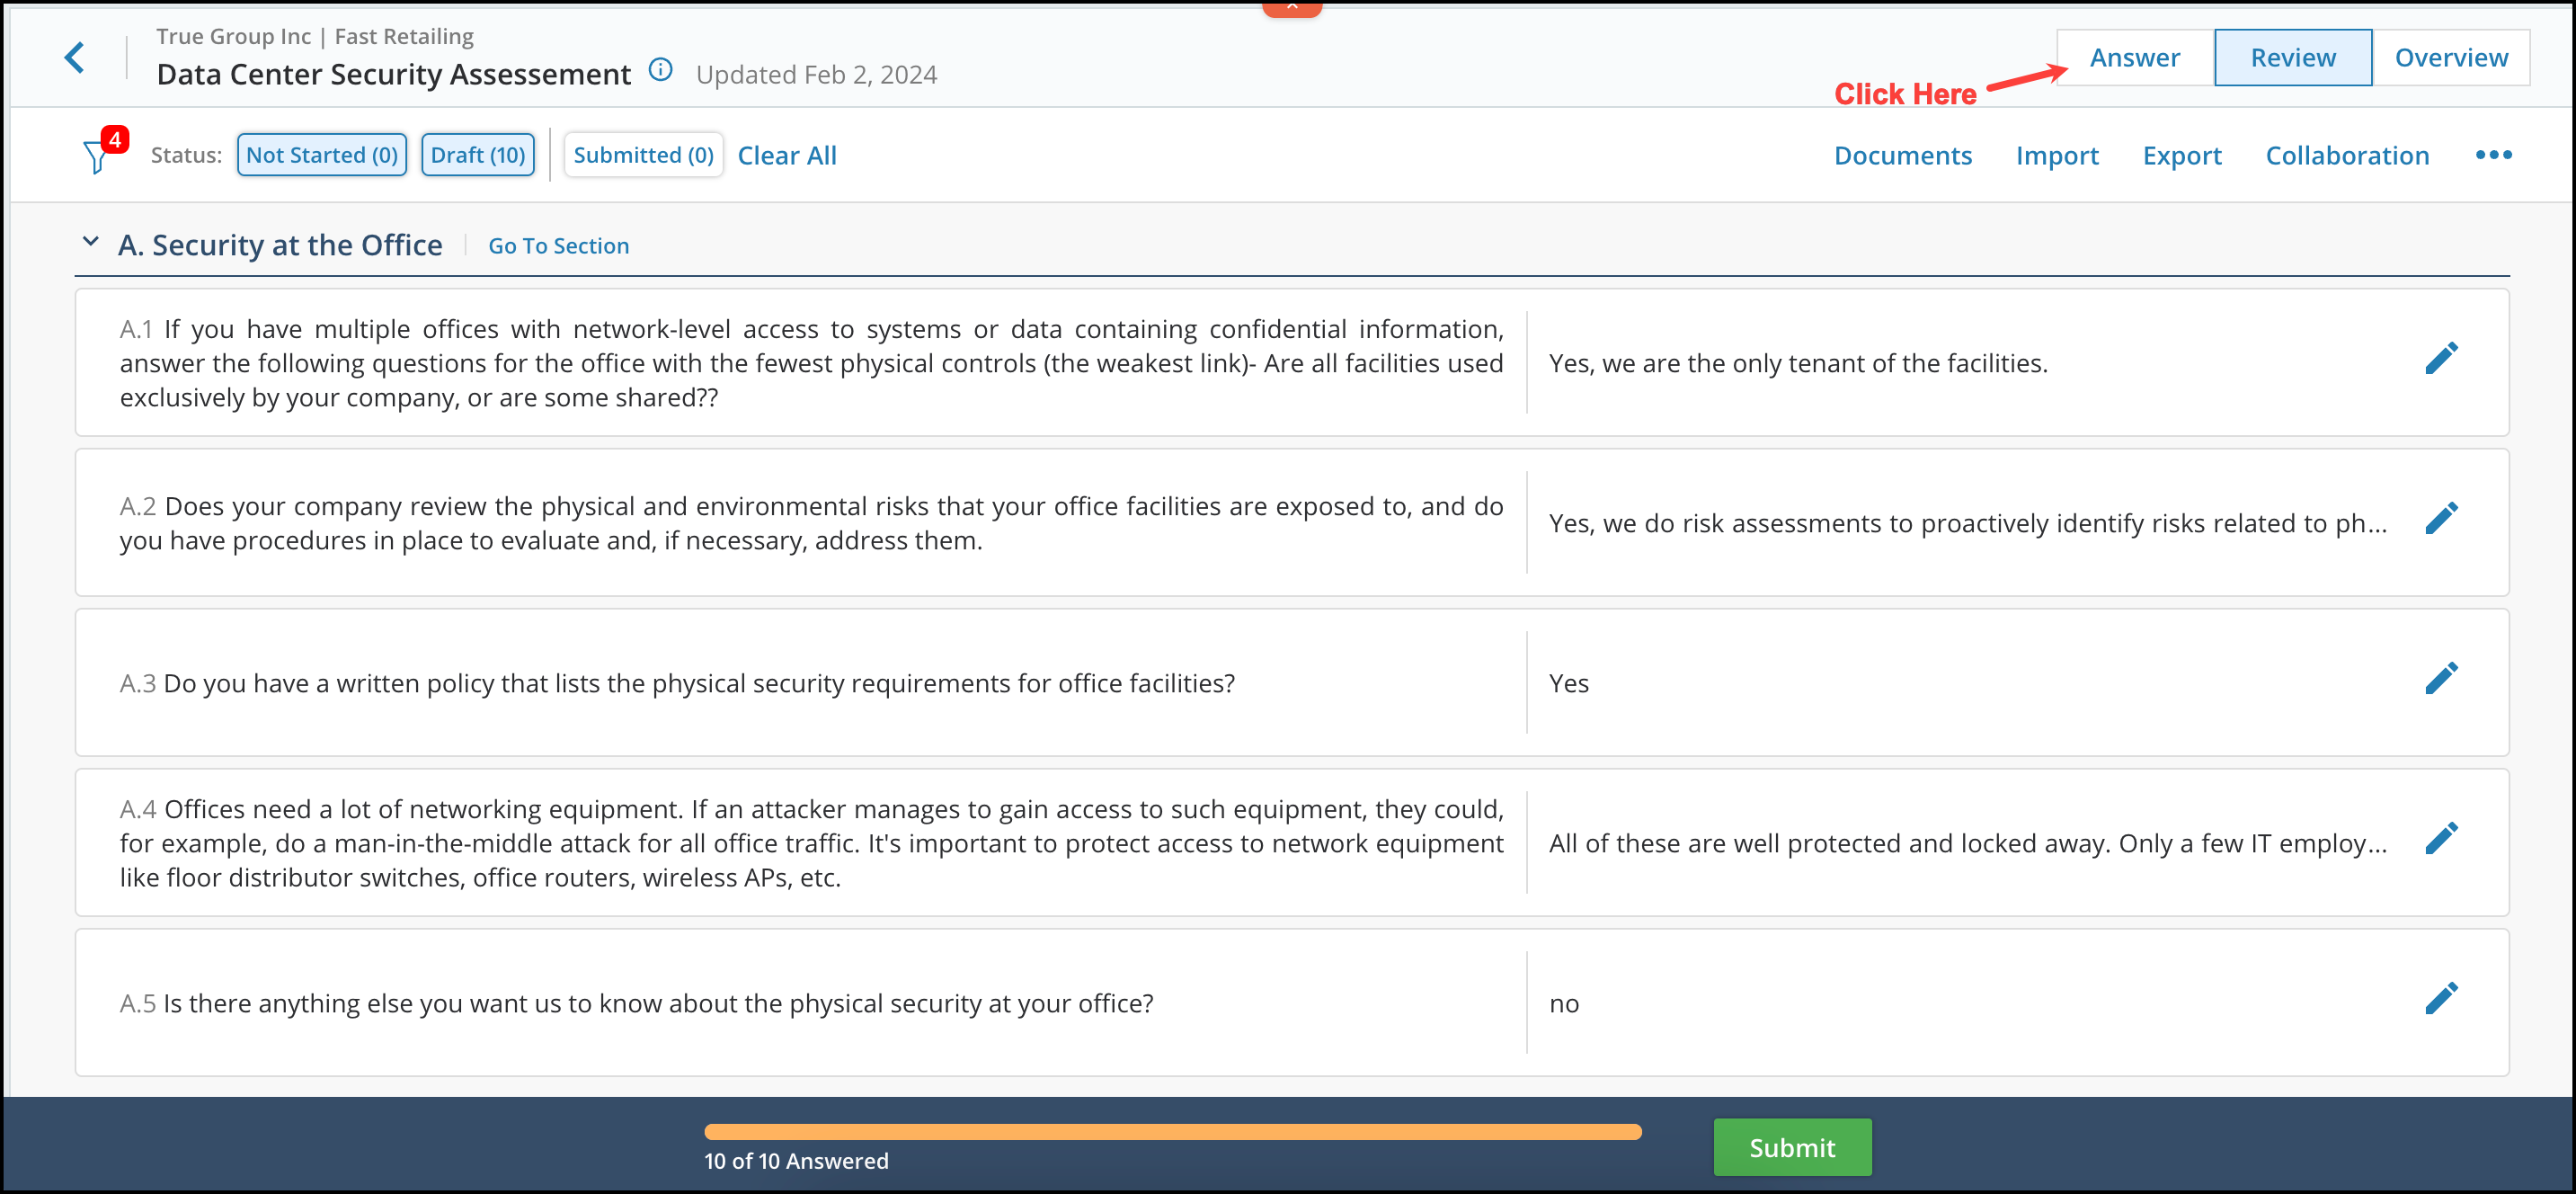Click the 'A. Security at the Office' heading

pos(280,245)
